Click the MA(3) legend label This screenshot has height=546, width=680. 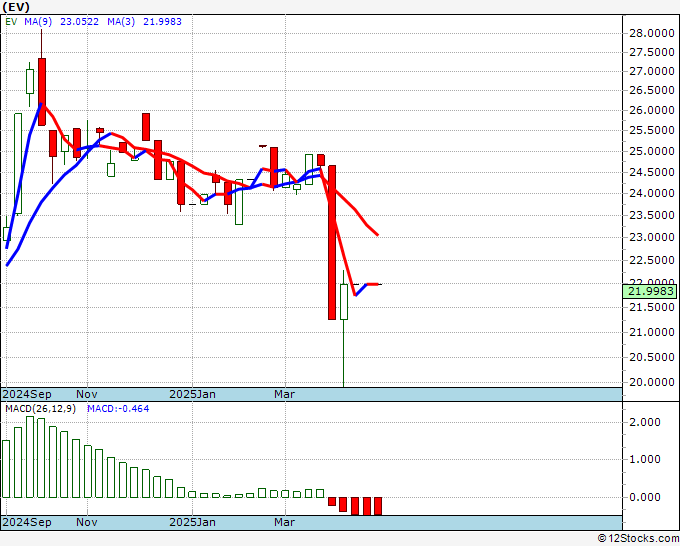pos(121,22)
